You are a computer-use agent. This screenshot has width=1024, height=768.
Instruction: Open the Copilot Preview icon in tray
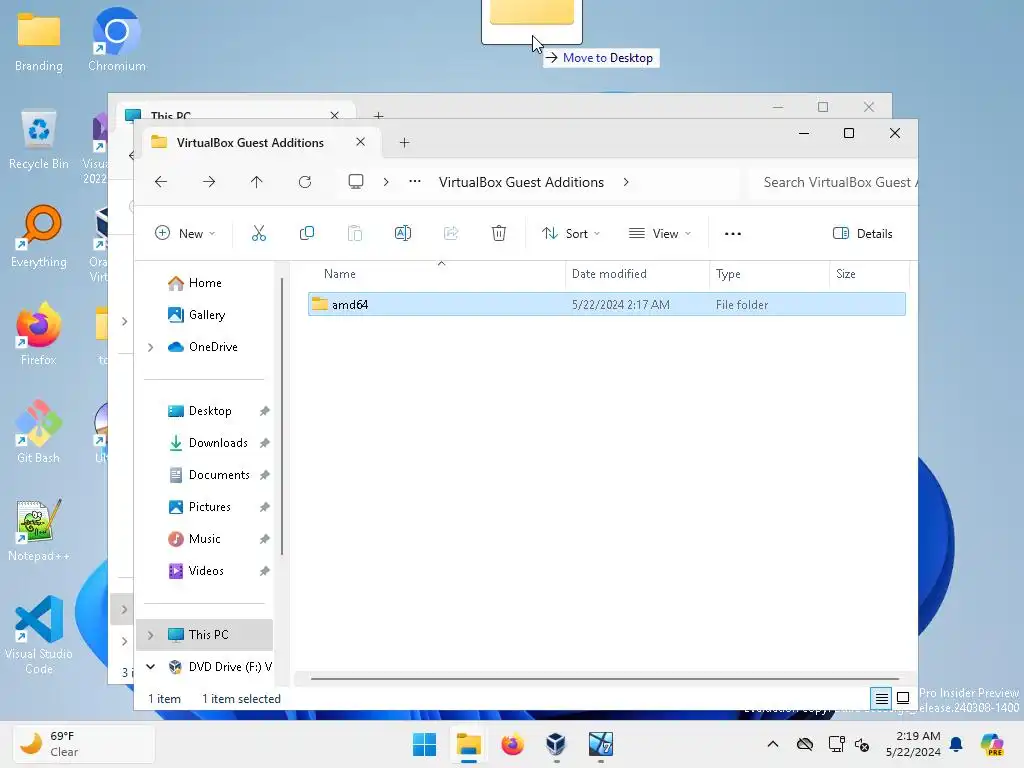point(992,744)
